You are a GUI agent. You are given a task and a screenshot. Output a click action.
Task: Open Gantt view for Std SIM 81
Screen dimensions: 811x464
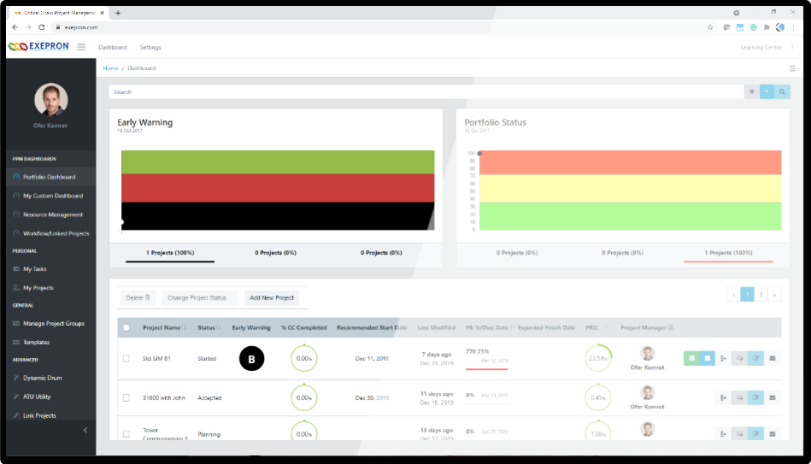[x=724, y=358]
